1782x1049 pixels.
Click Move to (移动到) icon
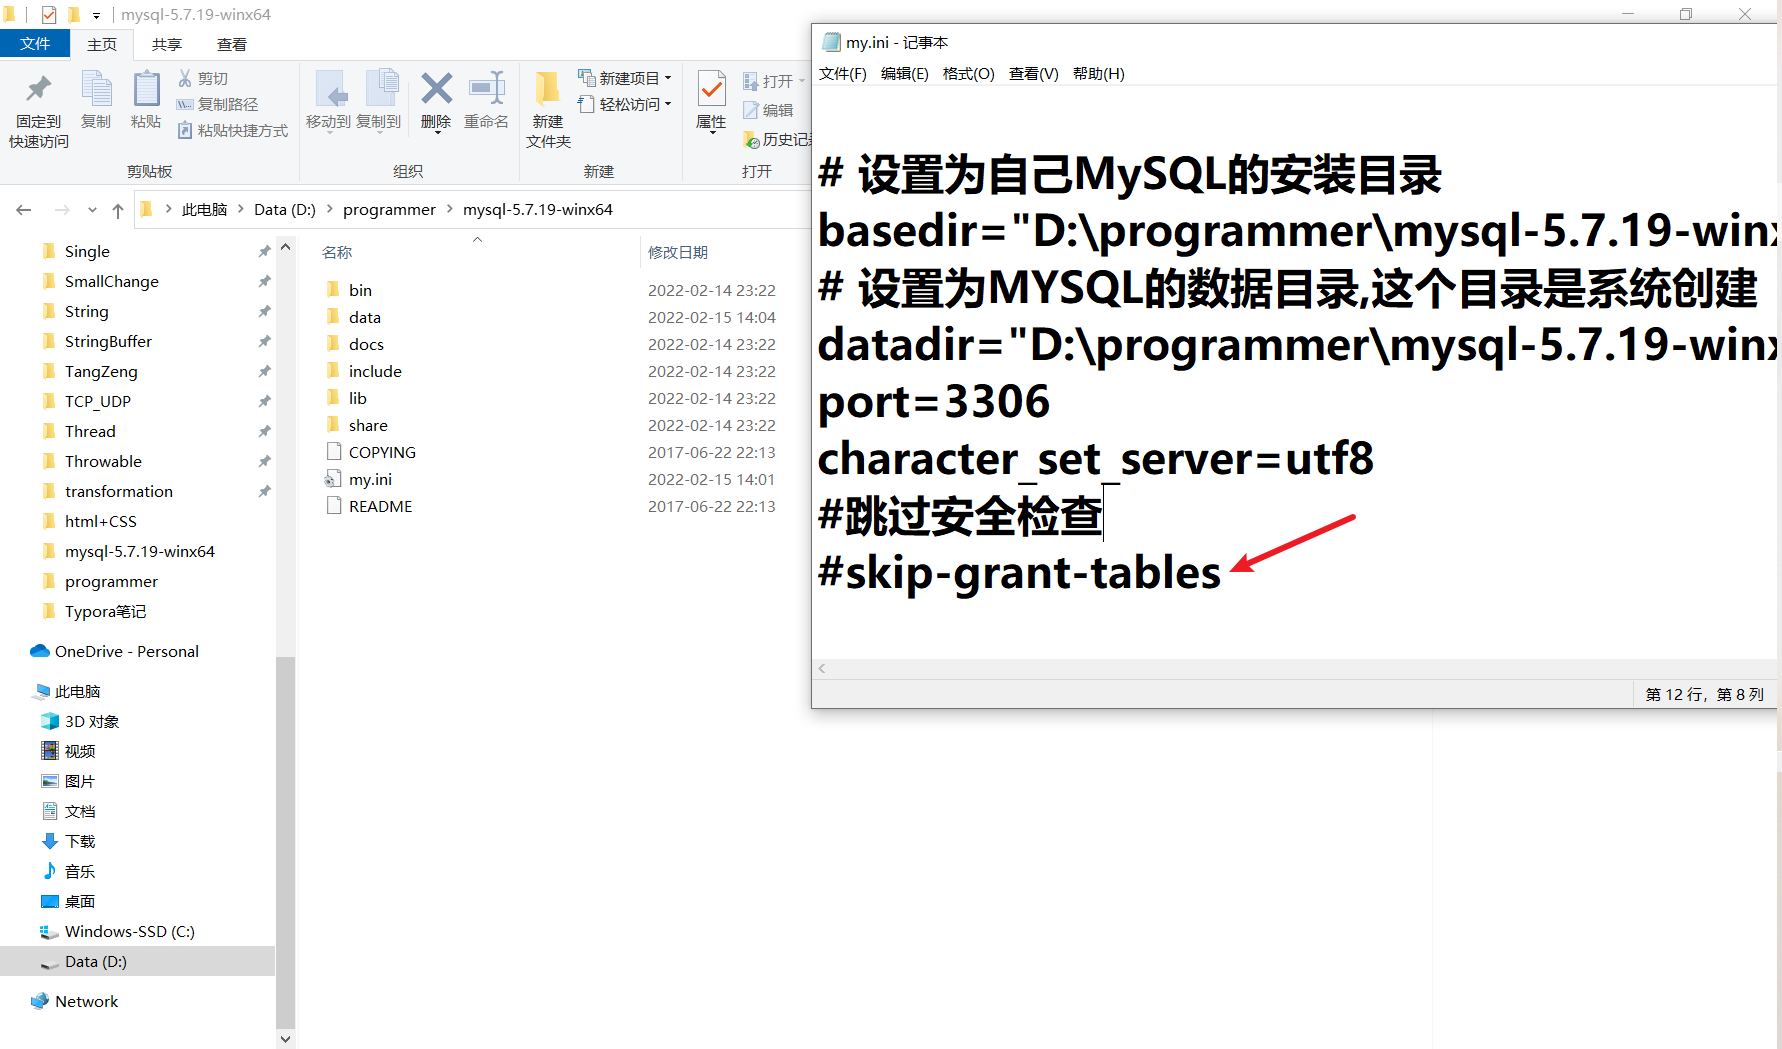pos(330,89)
